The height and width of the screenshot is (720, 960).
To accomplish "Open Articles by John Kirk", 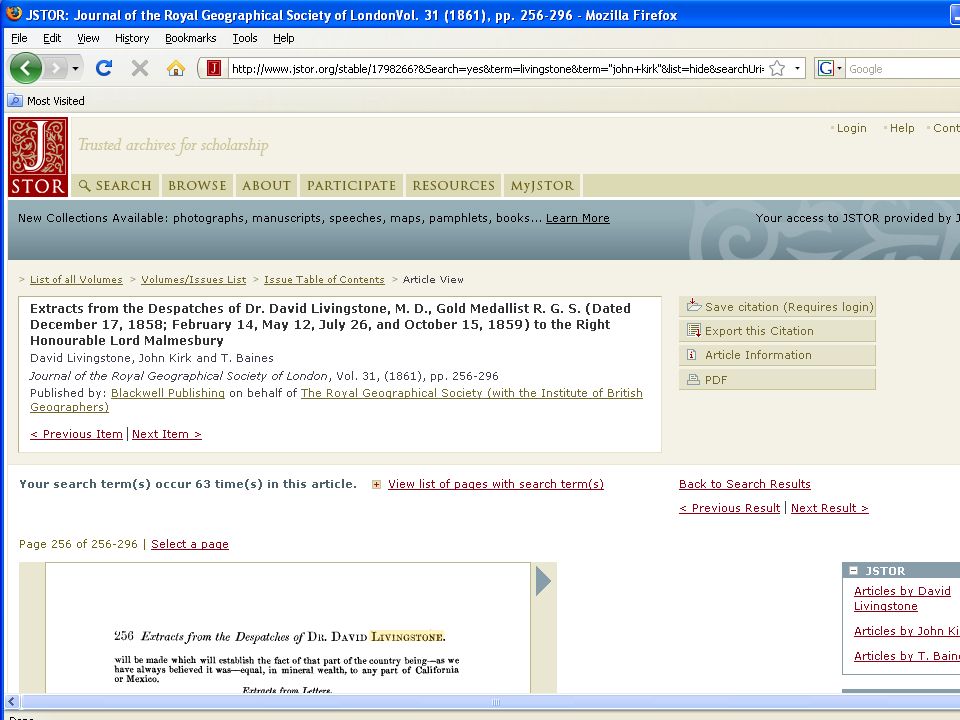I will (907, 631).
